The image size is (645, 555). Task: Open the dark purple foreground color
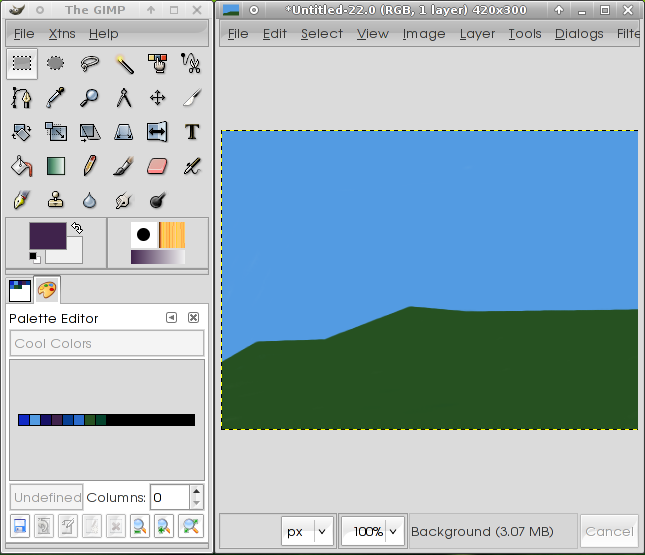(x=48, y=236)
